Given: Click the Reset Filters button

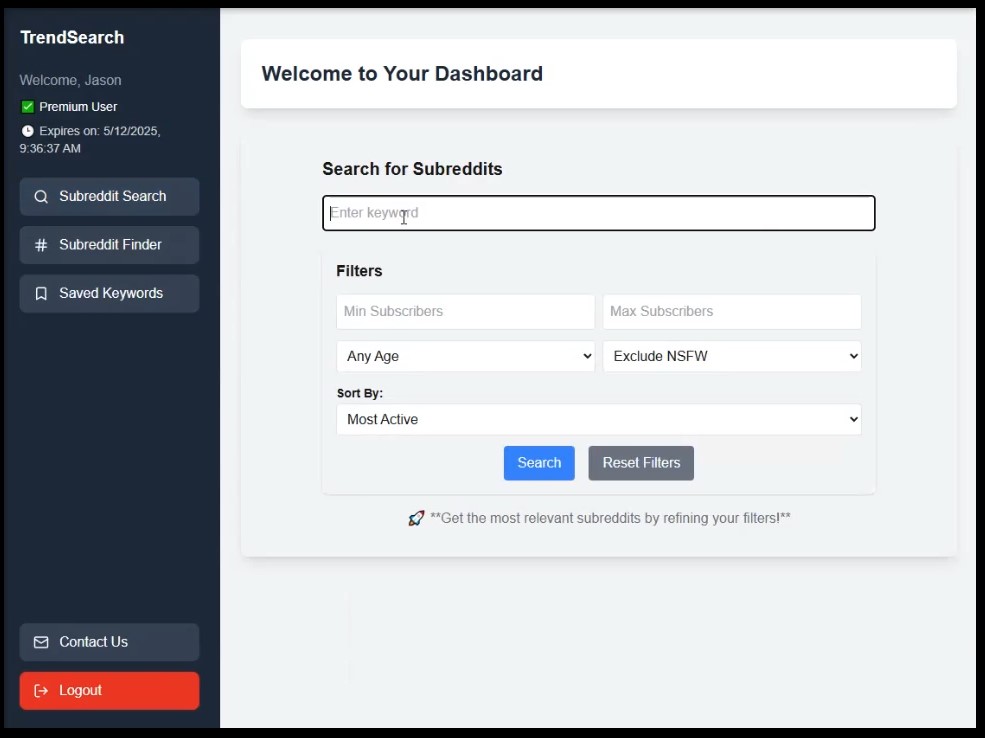Looking at the screenshot, I should click(x=641, y=463).
